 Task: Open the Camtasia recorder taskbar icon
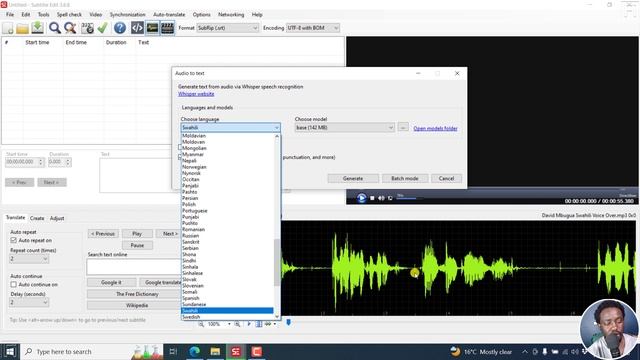[256, 351]
